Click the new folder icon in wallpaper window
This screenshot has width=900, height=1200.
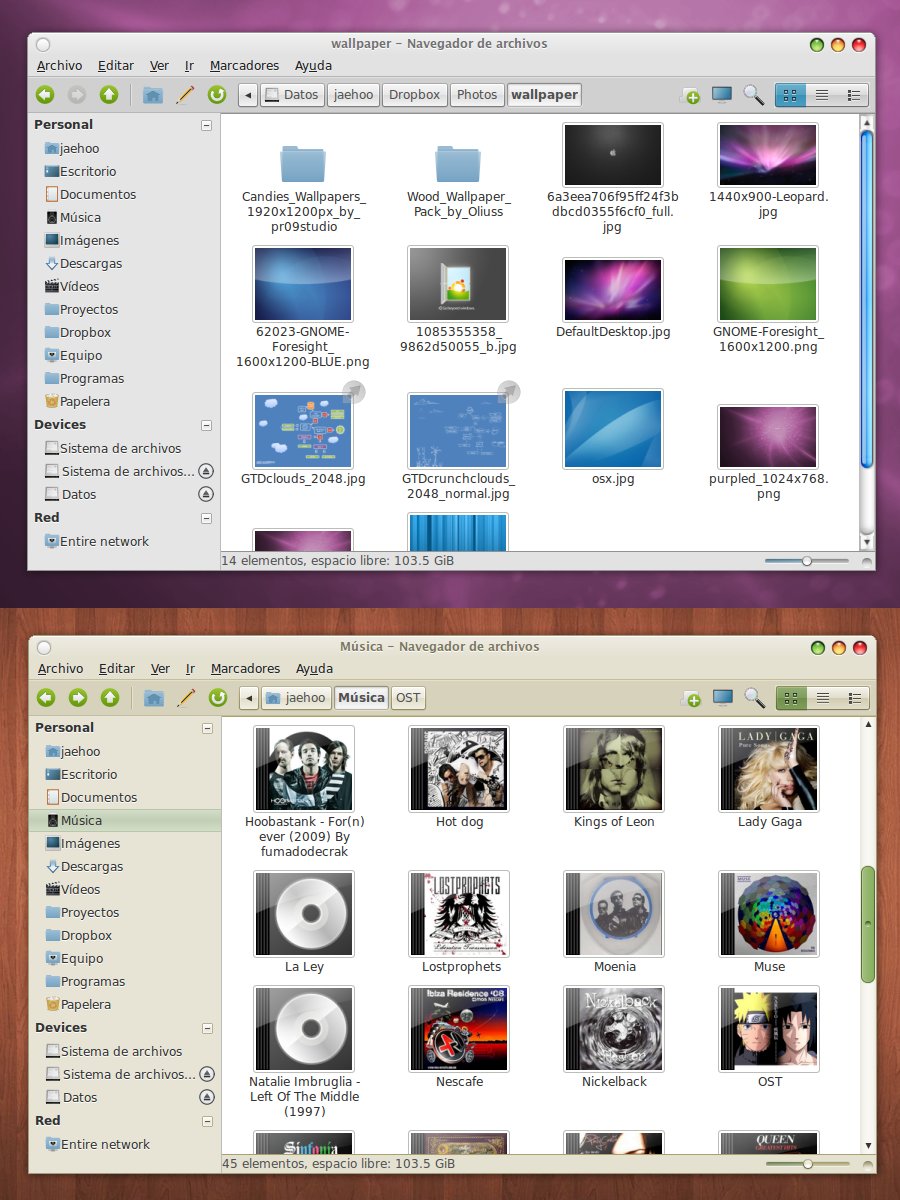[x=690, y=96]
